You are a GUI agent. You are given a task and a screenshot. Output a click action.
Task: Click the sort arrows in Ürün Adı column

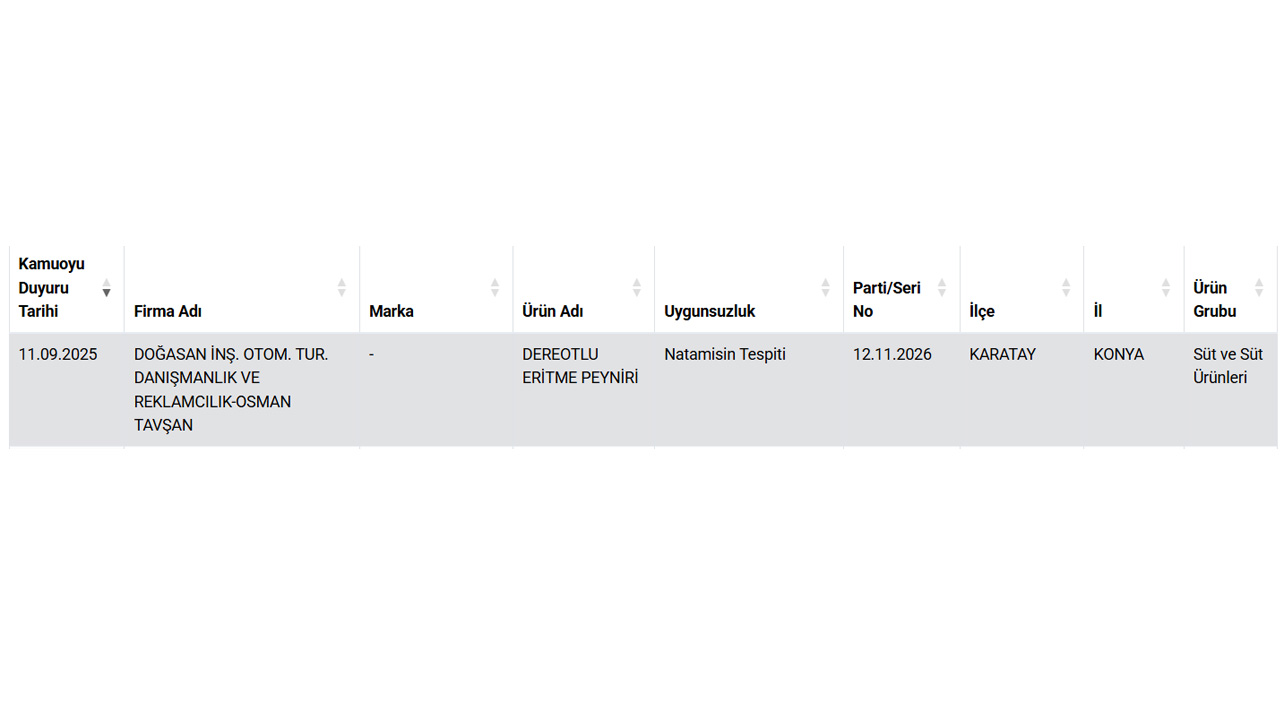tap(636, 288)
